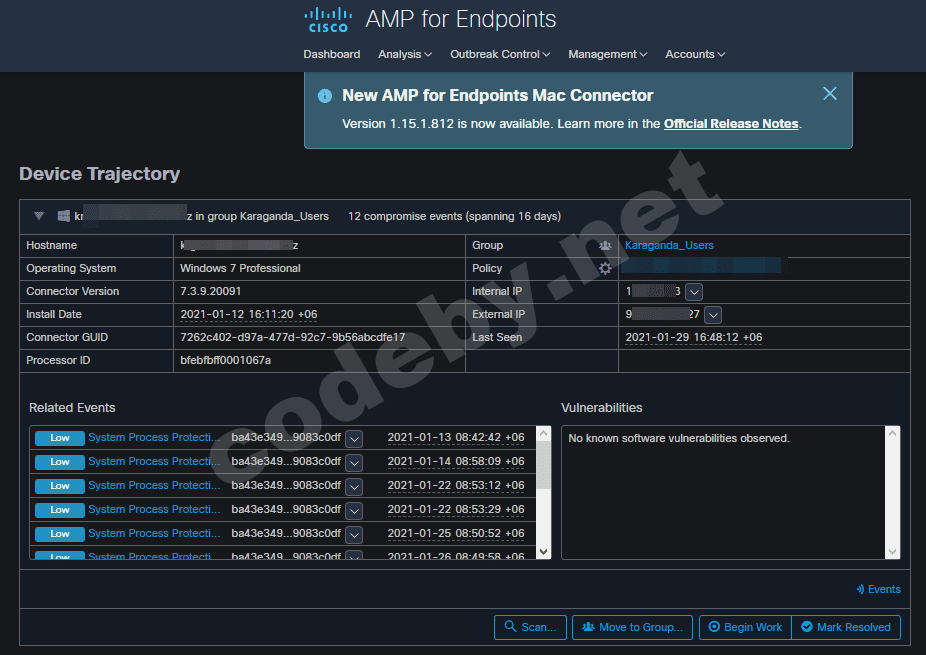Click Related Events scrollbar down arrow
The width and height of the screenshot is (926, 655).
(544, 551)
